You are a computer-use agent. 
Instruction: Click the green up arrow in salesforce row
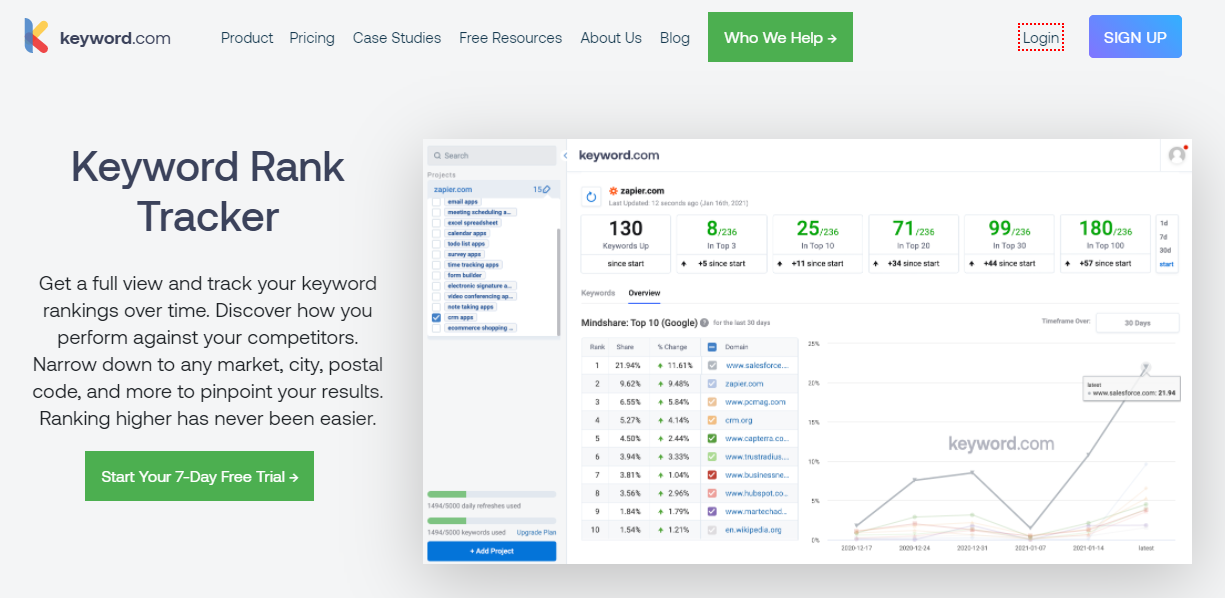click(660, 366)
